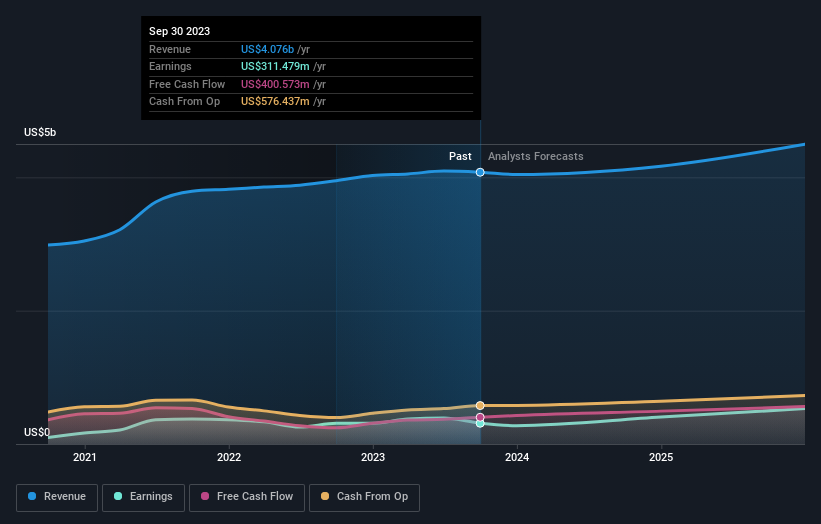This screenshot has width=821, height=524.
Task: Click the US$5b y-axis label
Action: click(40, 132)
